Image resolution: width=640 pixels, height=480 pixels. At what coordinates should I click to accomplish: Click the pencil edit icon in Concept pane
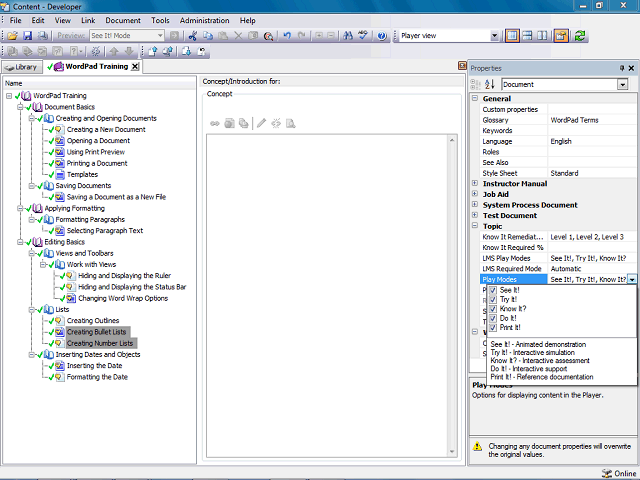click(x=261, y=123)
